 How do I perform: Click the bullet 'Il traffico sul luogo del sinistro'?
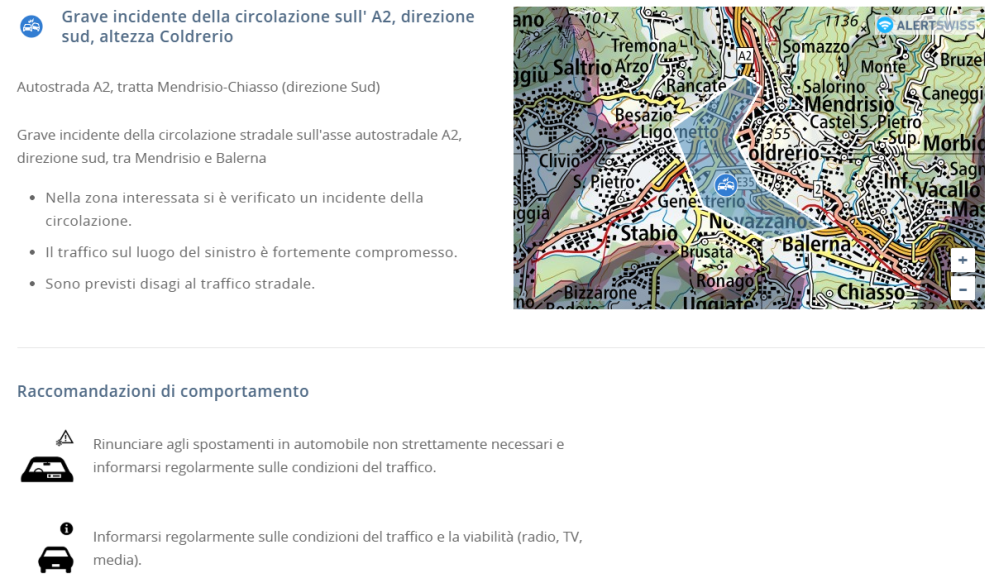click(251, 252)
